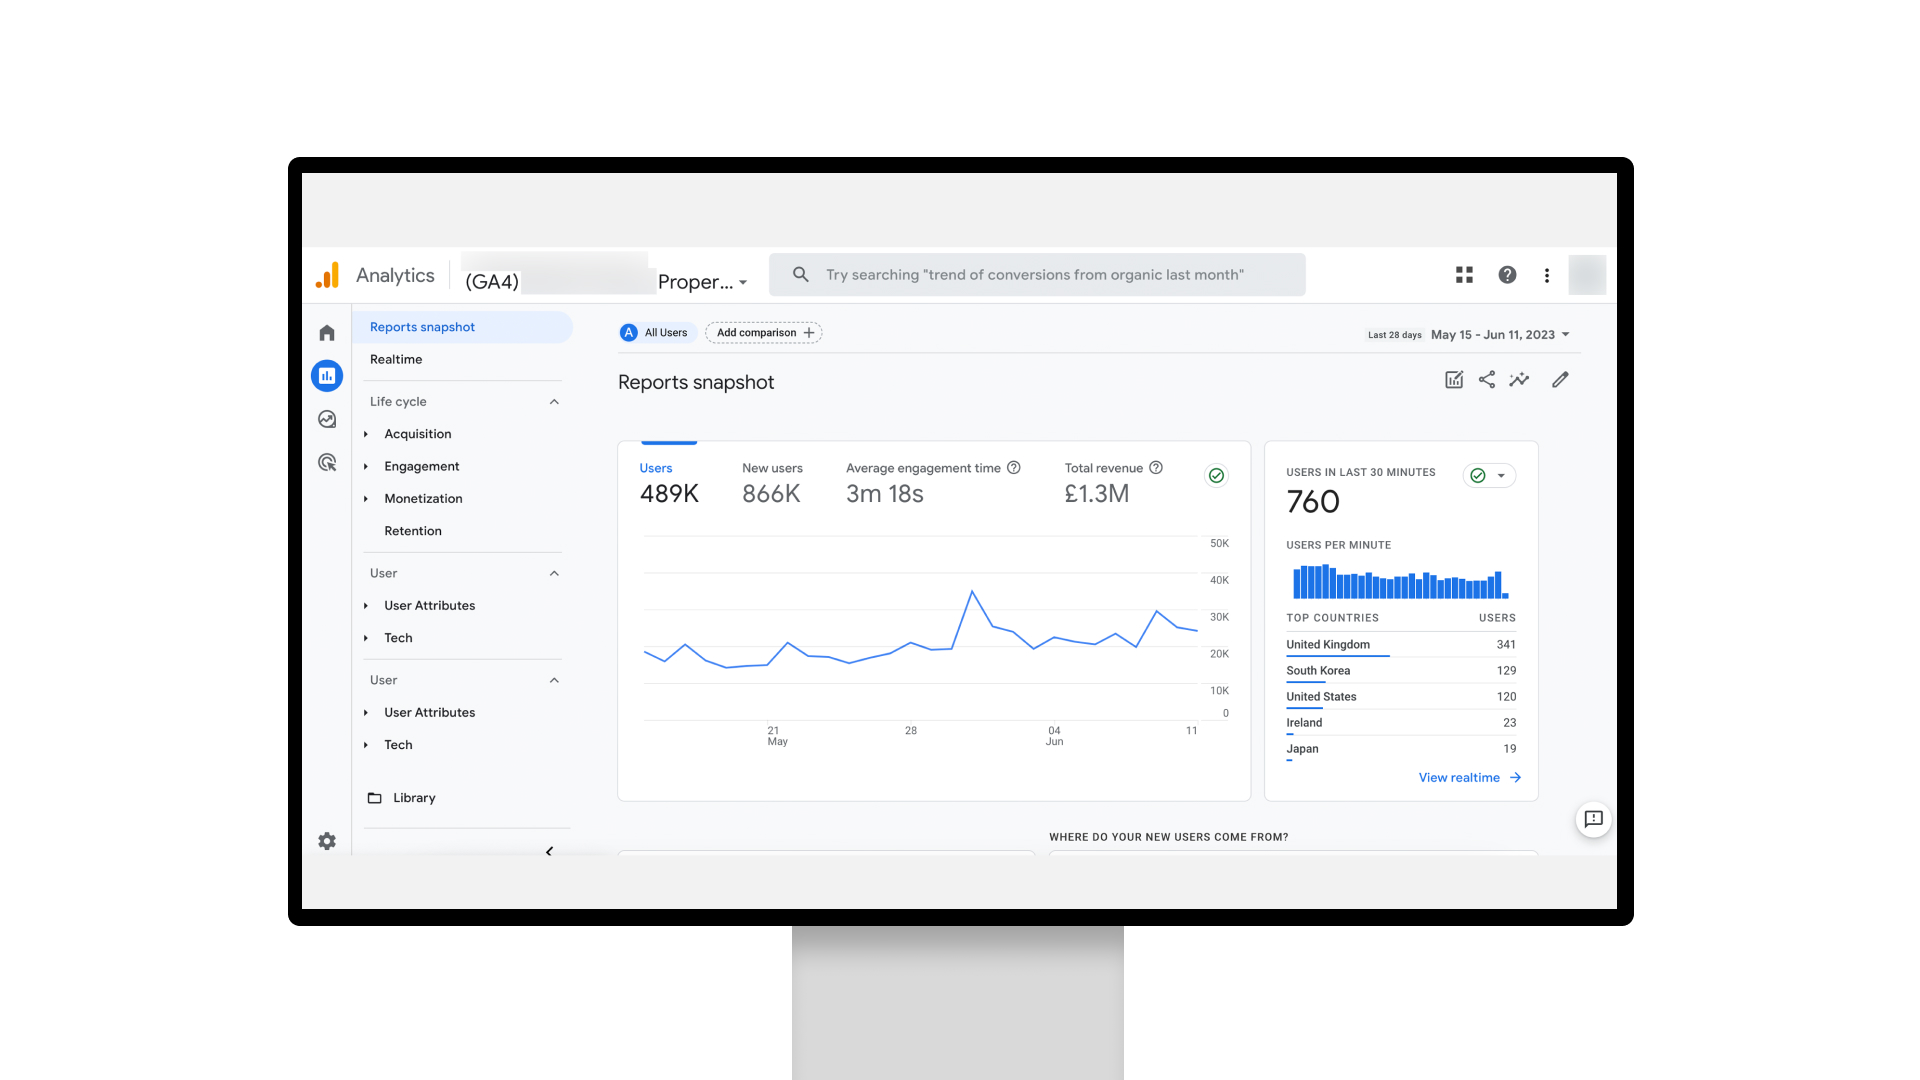
Task: Click the Add comparison button
Action: pyautogui.click(x=764, y=333)
